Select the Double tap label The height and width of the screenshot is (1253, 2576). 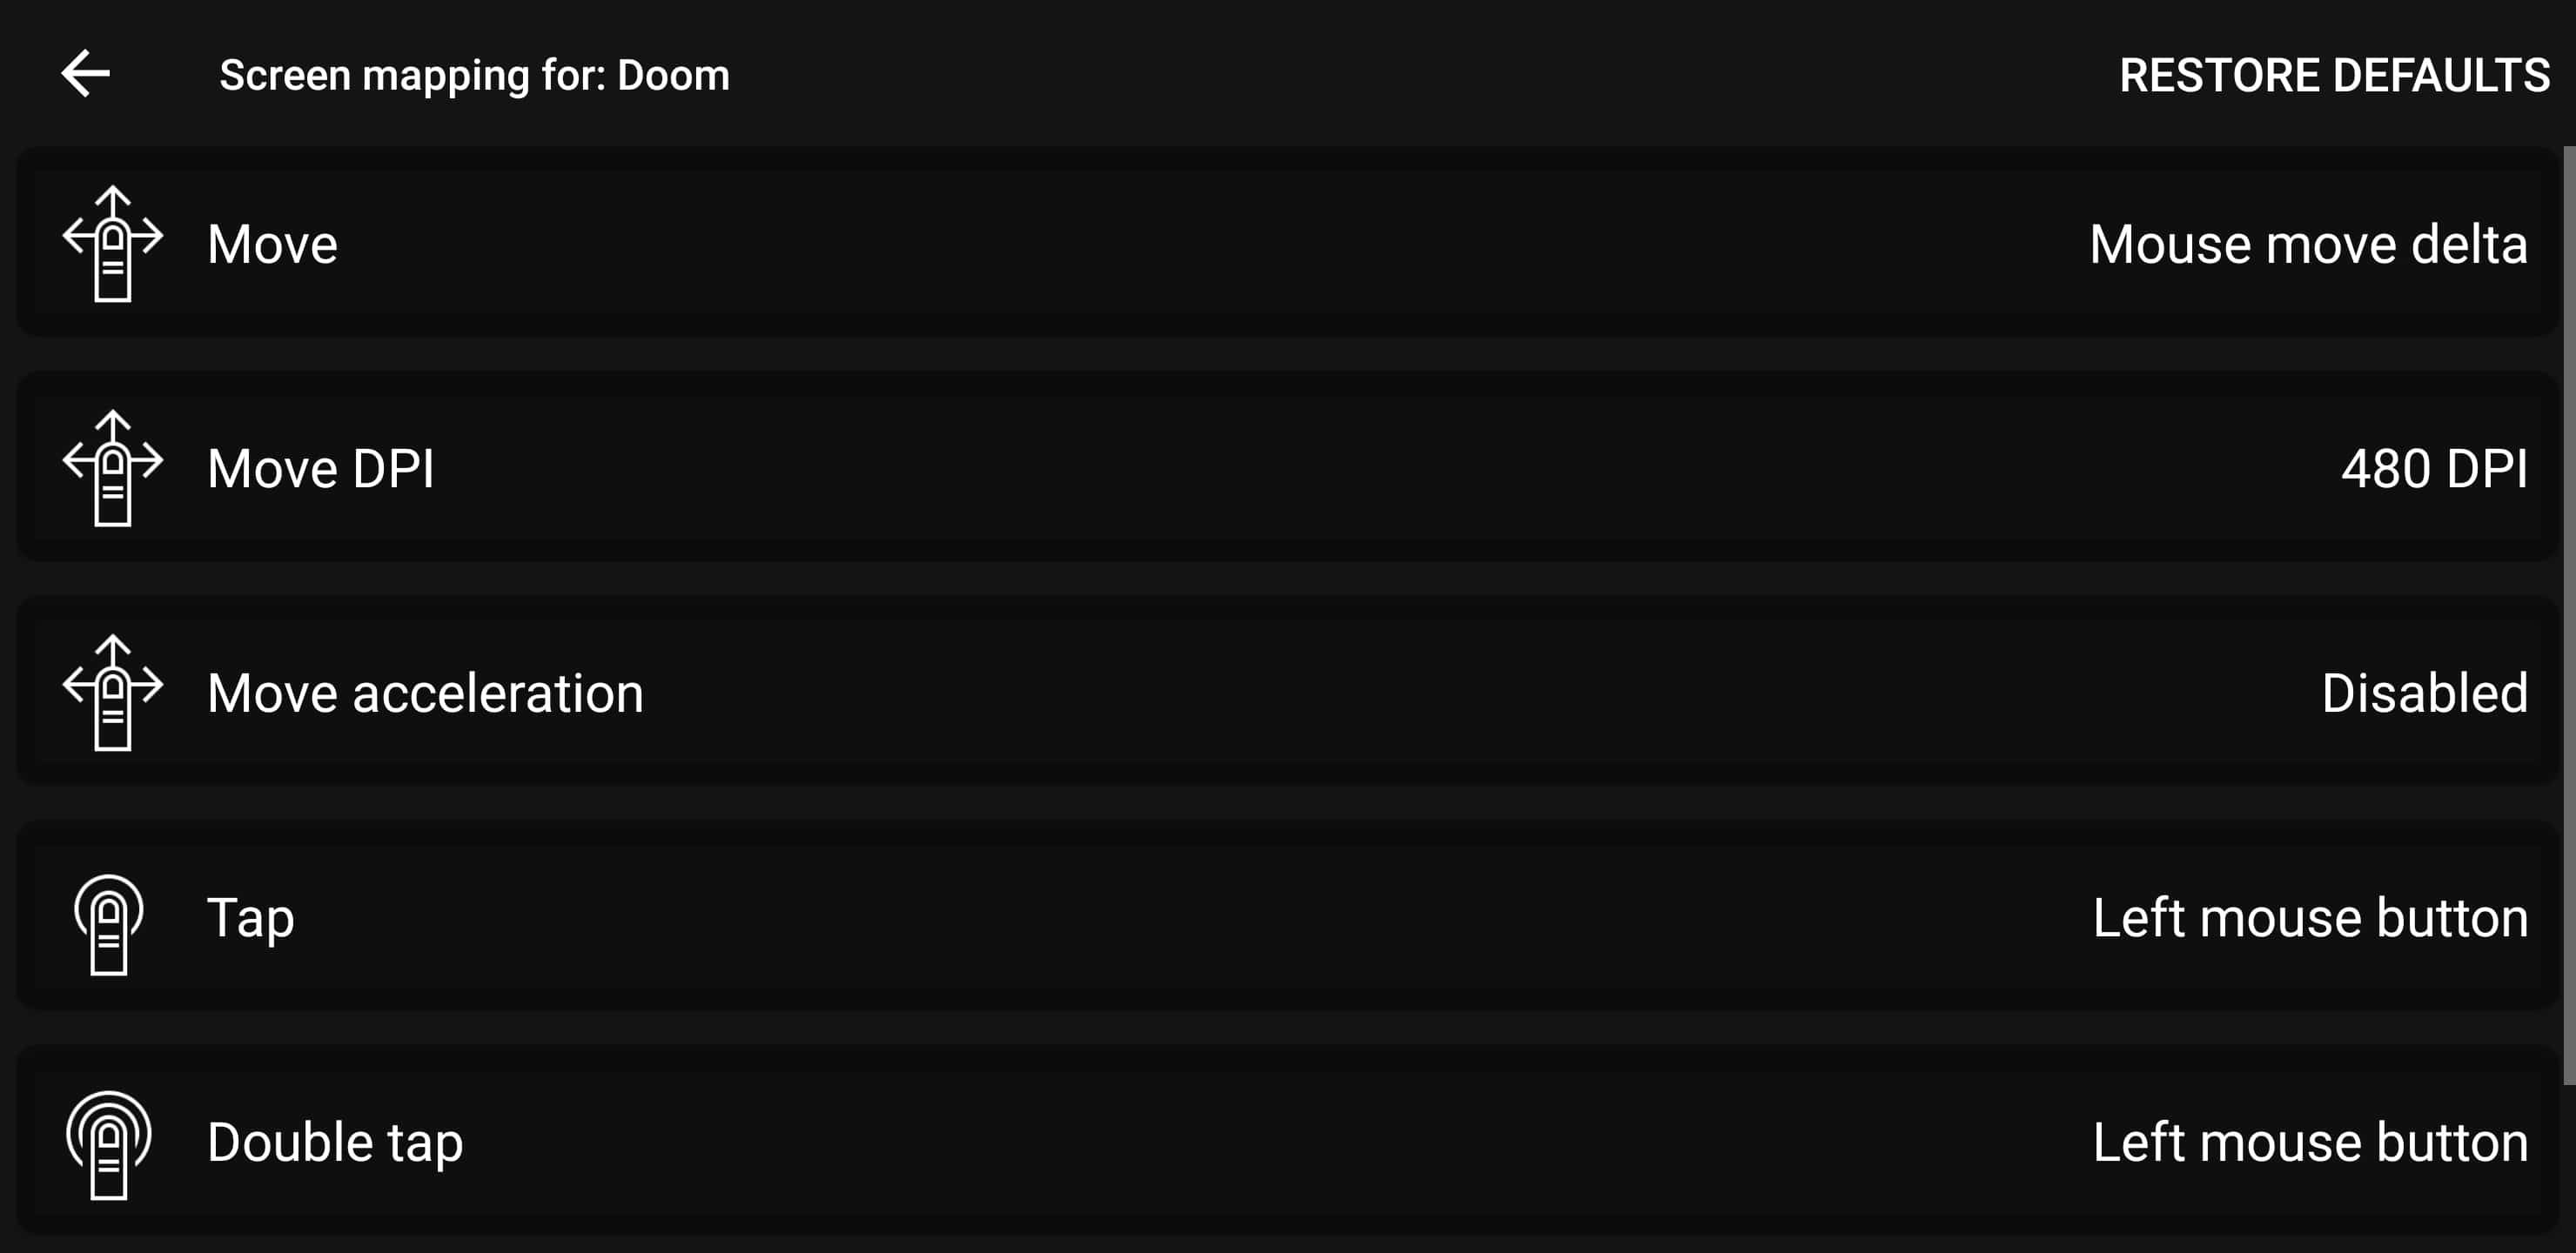pos(335,1142)
